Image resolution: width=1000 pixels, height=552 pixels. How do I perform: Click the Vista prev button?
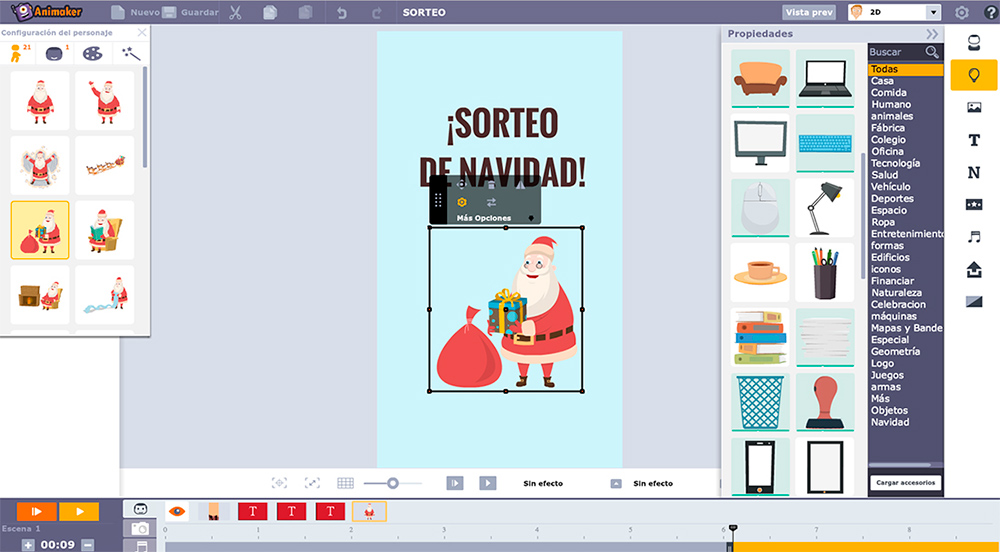pos(809,12)
